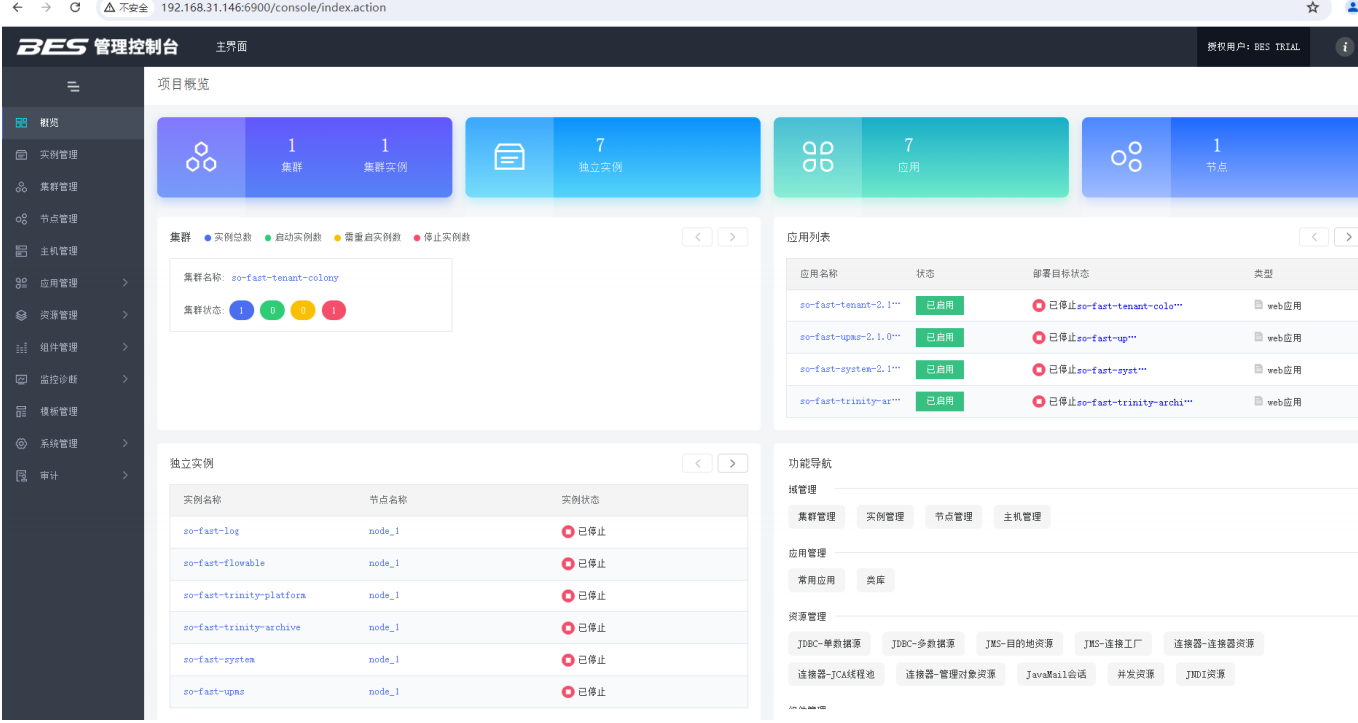Click the 模板管理 sidebar icon
The image size is (1358, 723).
click(x=22, y=411)
